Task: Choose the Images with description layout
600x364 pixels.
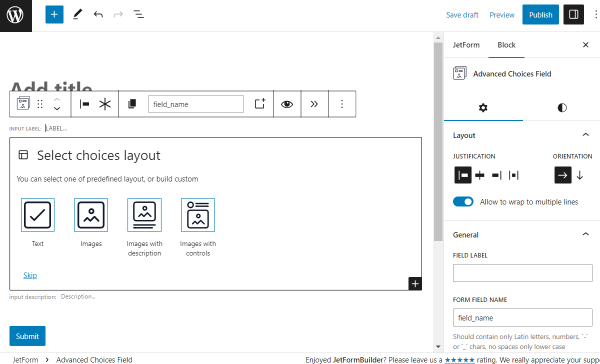Action: 144,215
